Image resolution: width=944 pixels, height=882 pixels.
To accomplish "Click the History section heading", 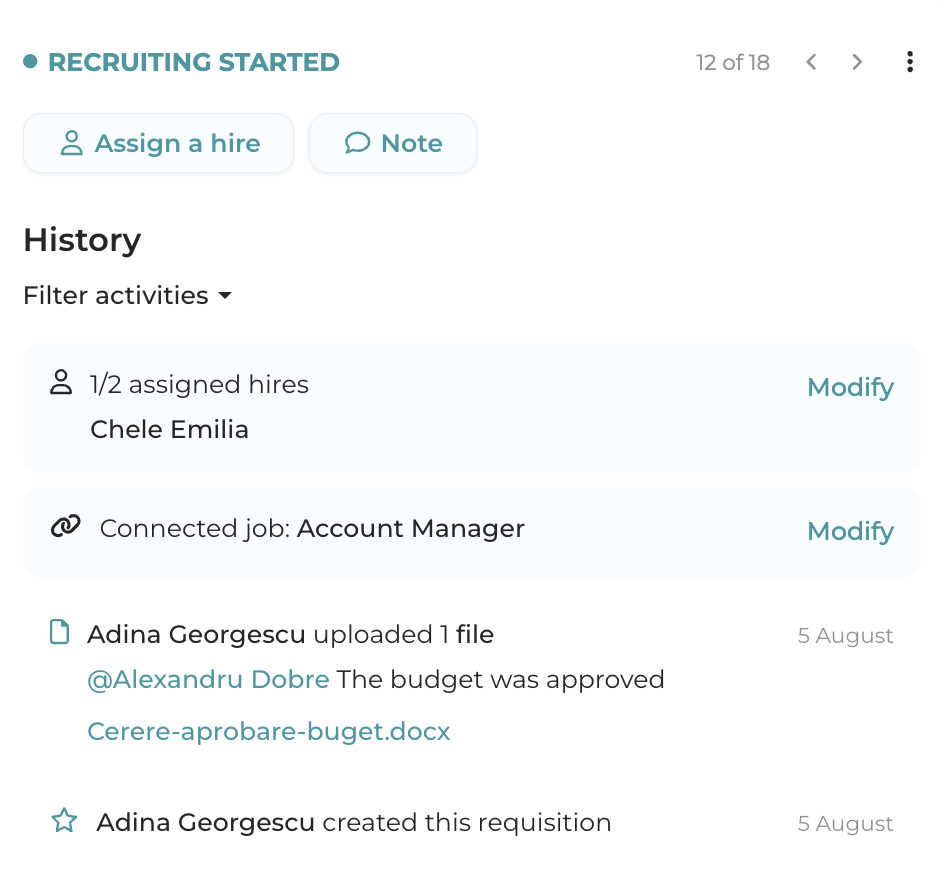I will click(x=82, y=240).
